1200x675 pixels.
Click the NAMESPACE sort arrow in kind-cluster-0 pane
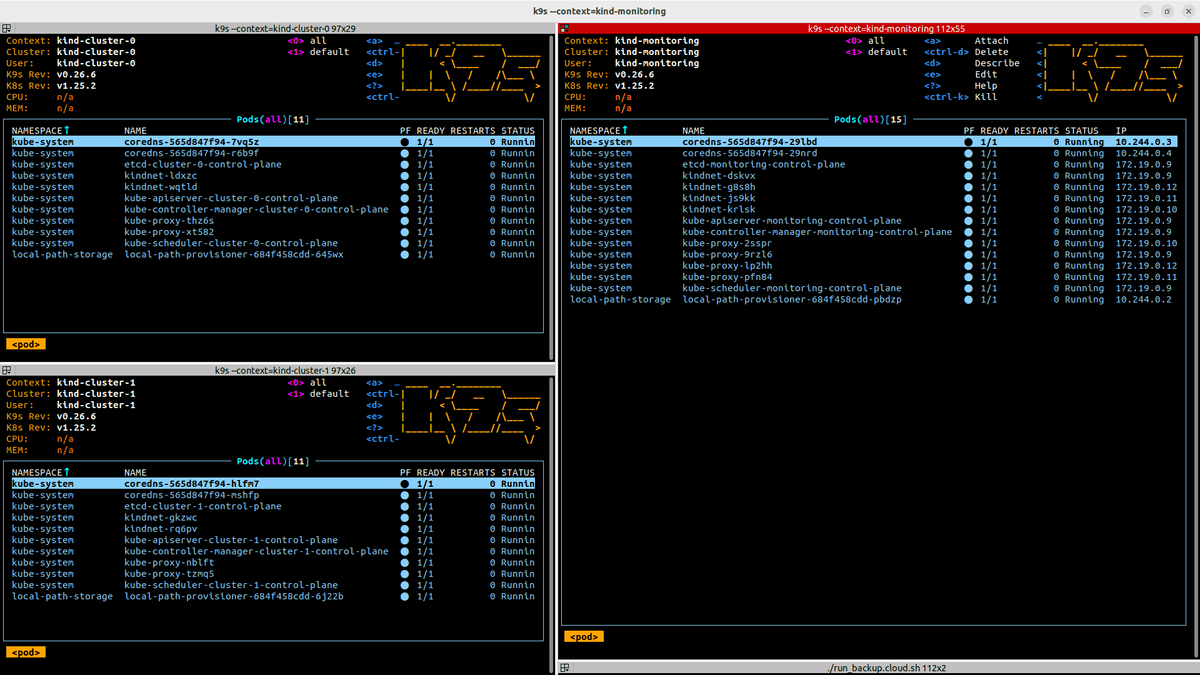[67, 131]
